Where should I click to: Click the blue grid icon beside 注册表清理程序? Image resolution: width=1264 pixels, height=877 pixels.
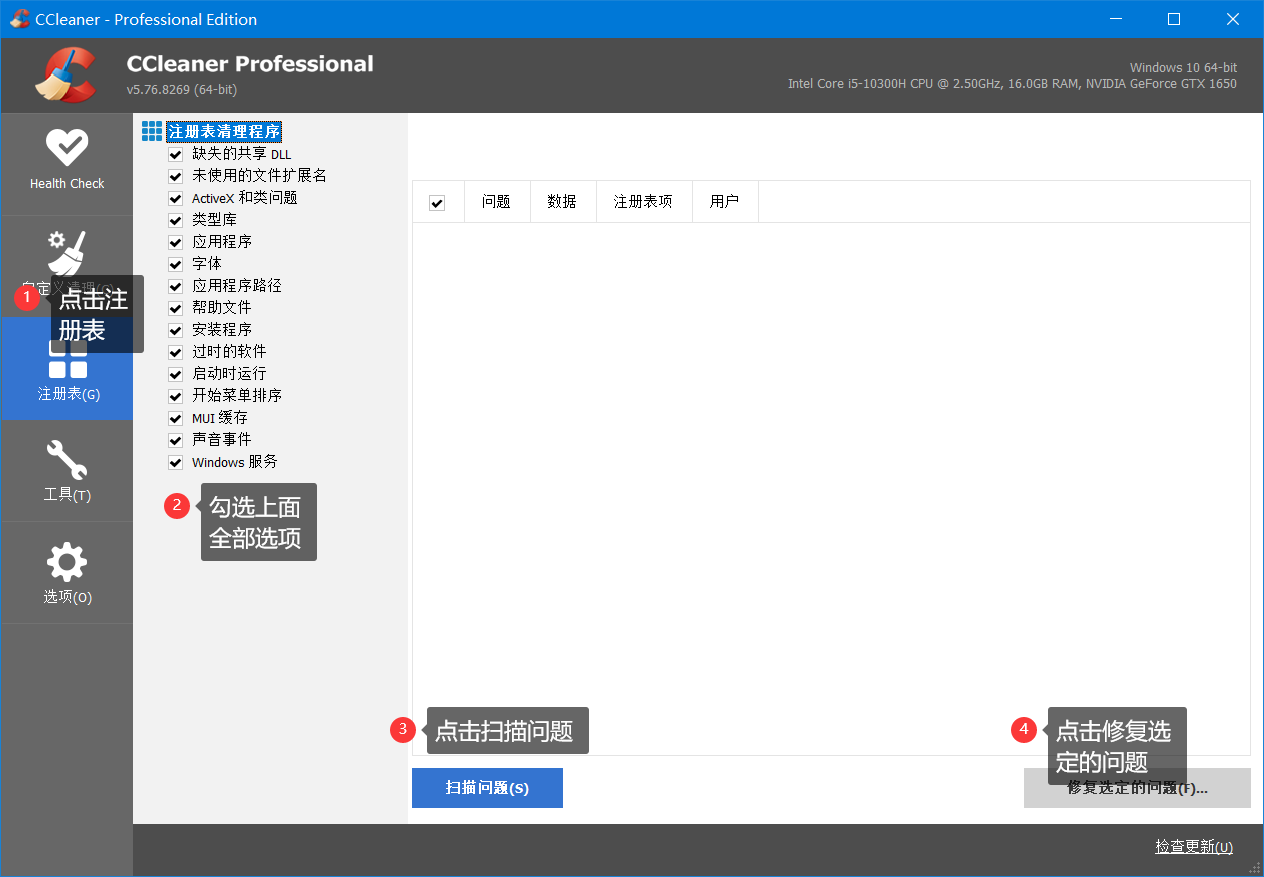point(152,131)
